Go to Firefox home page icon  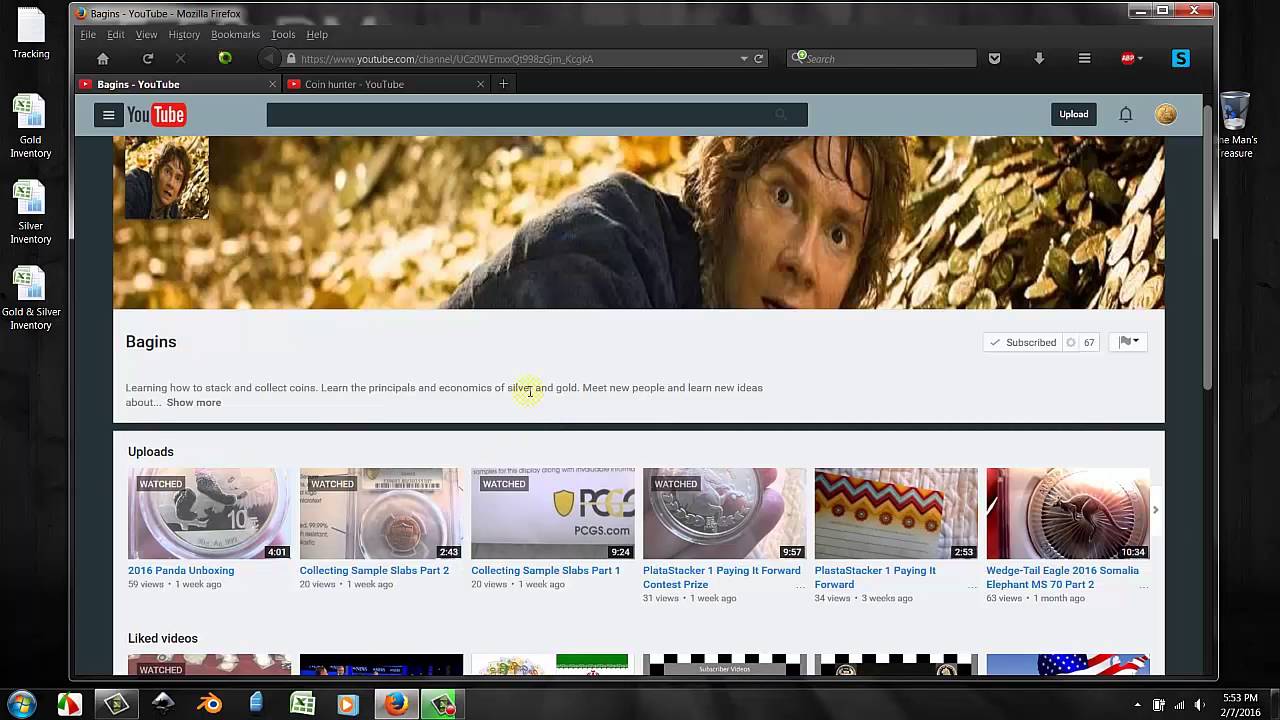pyautogui.click(x=102, y=59)
